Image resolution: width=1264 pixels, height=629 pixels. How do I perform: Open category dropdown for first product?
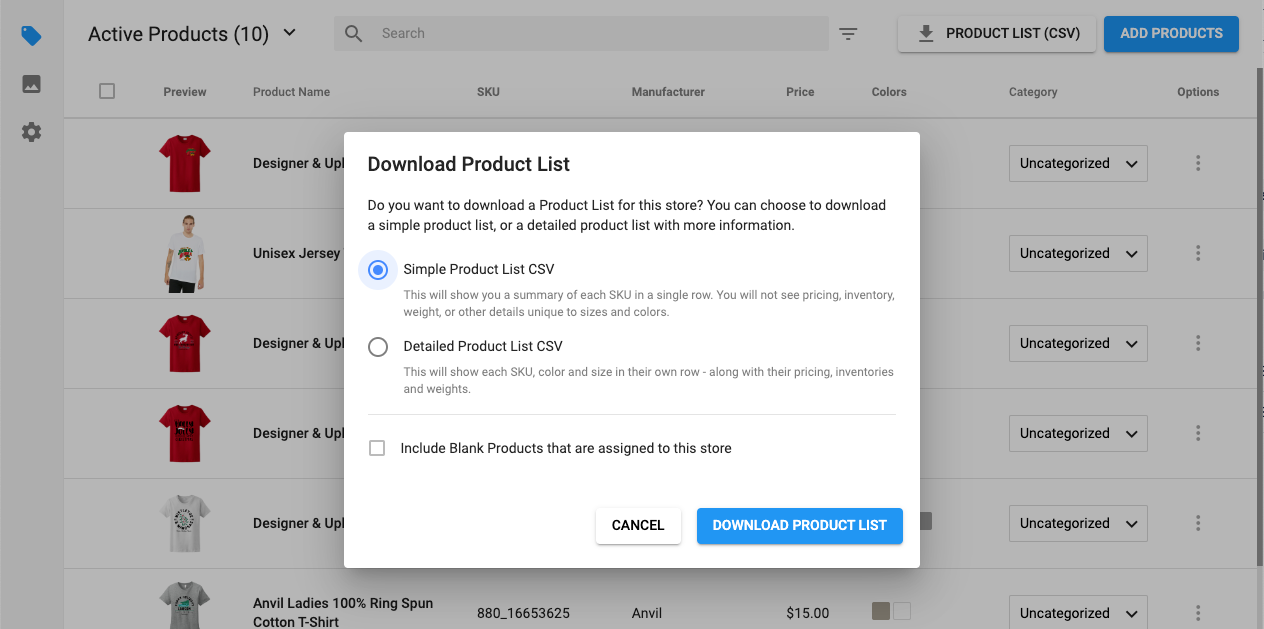pos(1077,164)
